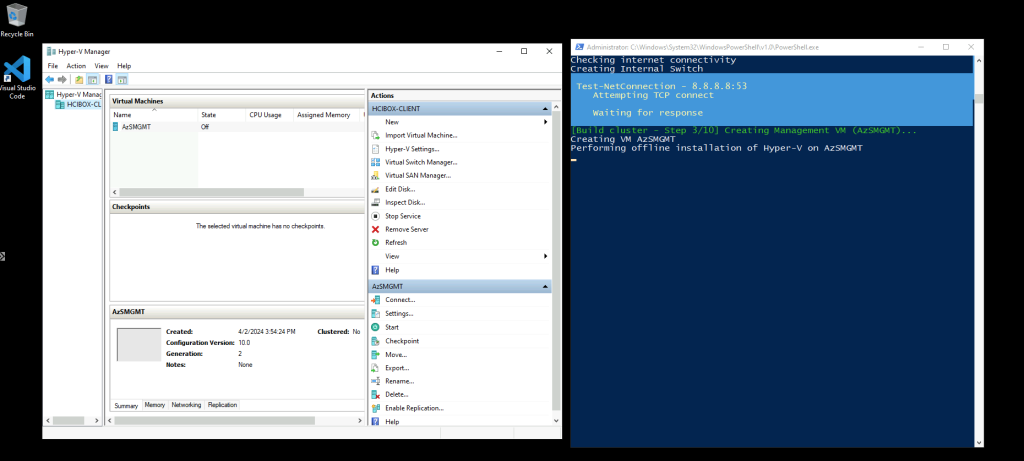This screenshot has height=461, width=1024.
Task: Click the Connect icon under AzSMGMT actions
Action: (x=376, y=300)
